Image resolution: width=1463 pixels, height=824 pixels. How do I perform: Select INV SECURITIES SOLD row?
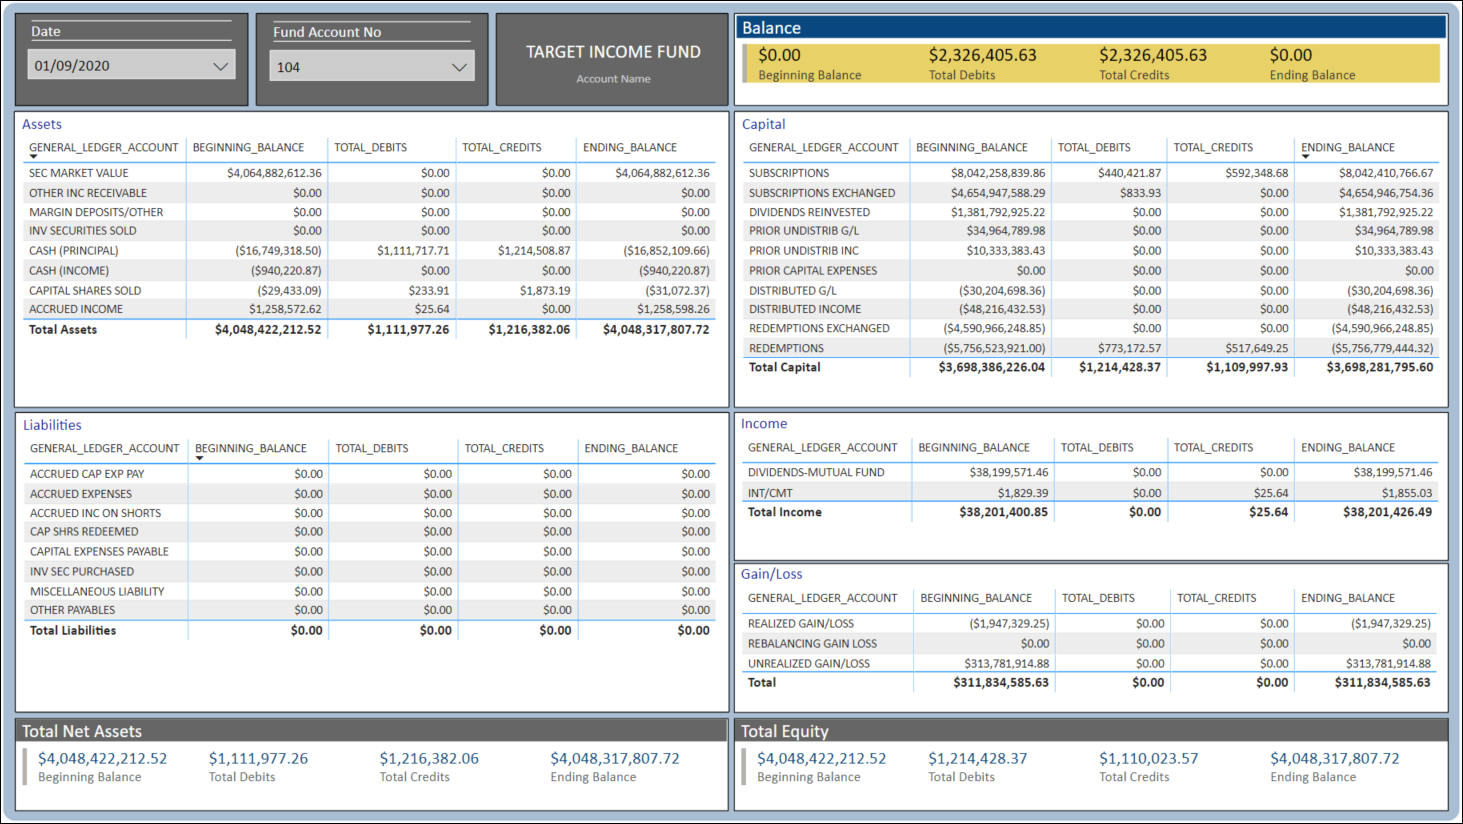(371, 231)
